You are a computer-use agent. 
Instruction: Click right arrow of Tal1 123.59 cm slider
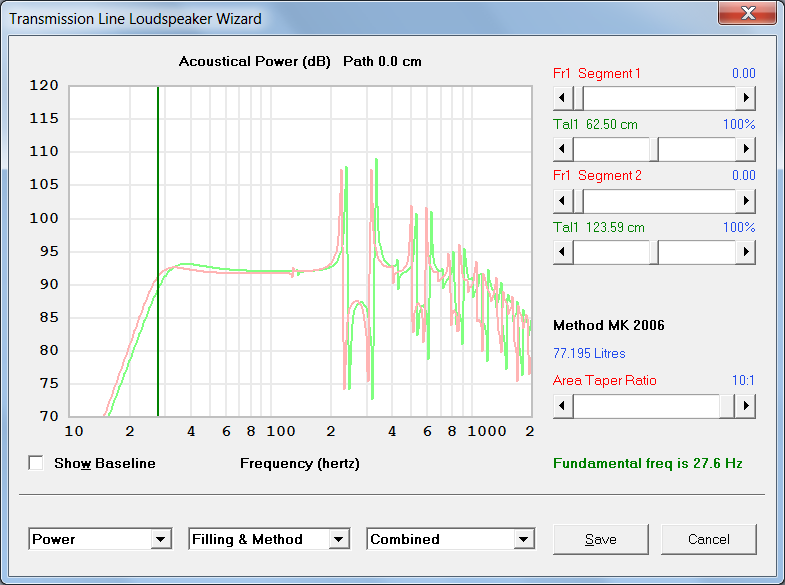coord(745,252)
